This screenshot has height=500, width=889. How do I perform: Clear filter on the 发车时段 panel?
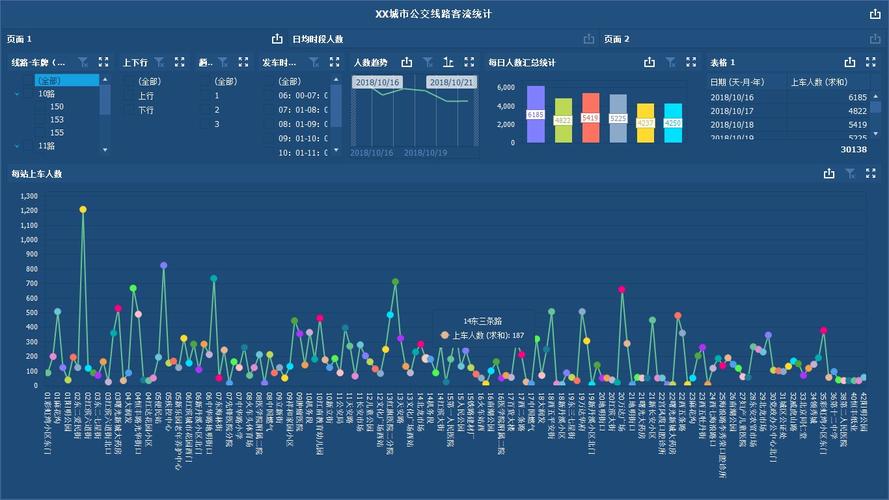tap(314, 62)
